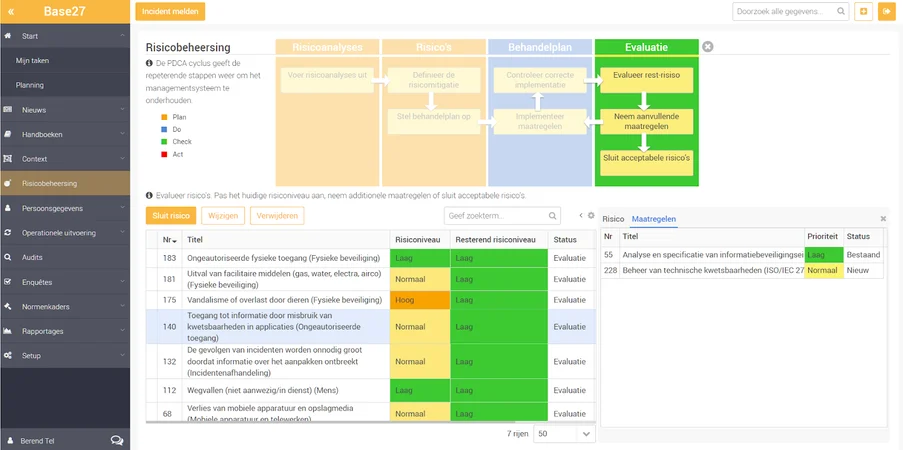This screenshot has height=450, width=903.
Task: Select checkbox for row 175
Action: point(152,300)
